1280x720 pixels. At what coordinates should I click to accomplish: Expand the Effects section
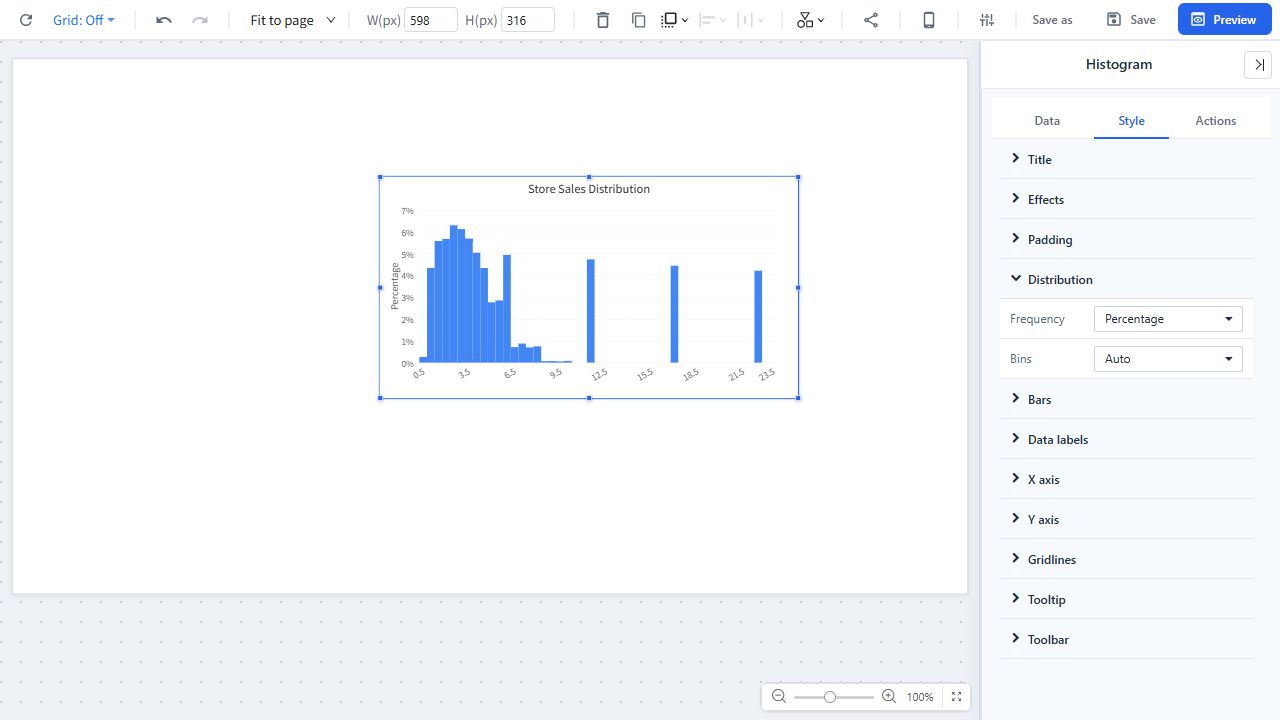tap(1127, 199)
